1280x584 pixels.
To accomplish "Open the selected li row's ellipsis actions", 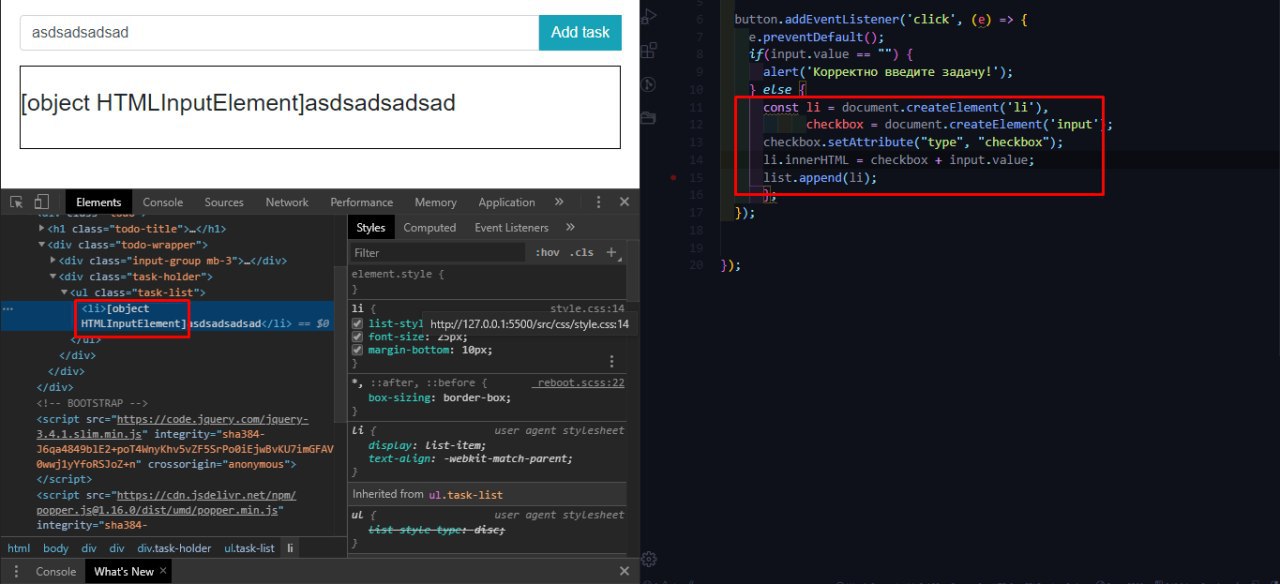I will [7, 308].
